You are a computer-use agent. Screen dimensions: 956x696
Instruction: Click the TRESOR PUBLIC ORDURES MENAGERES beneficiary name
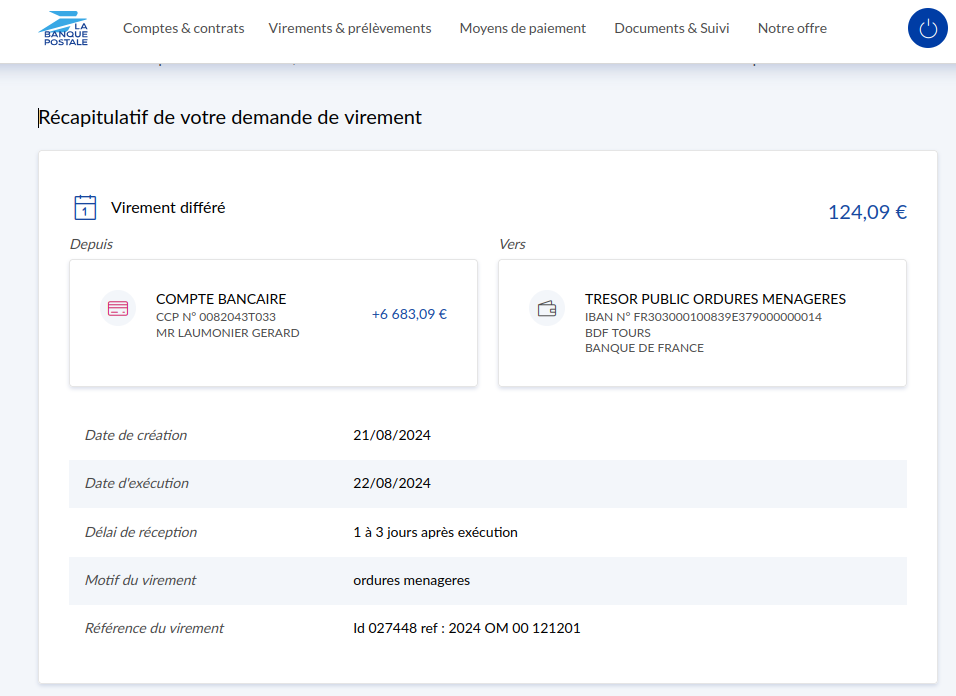click(715, 299)
